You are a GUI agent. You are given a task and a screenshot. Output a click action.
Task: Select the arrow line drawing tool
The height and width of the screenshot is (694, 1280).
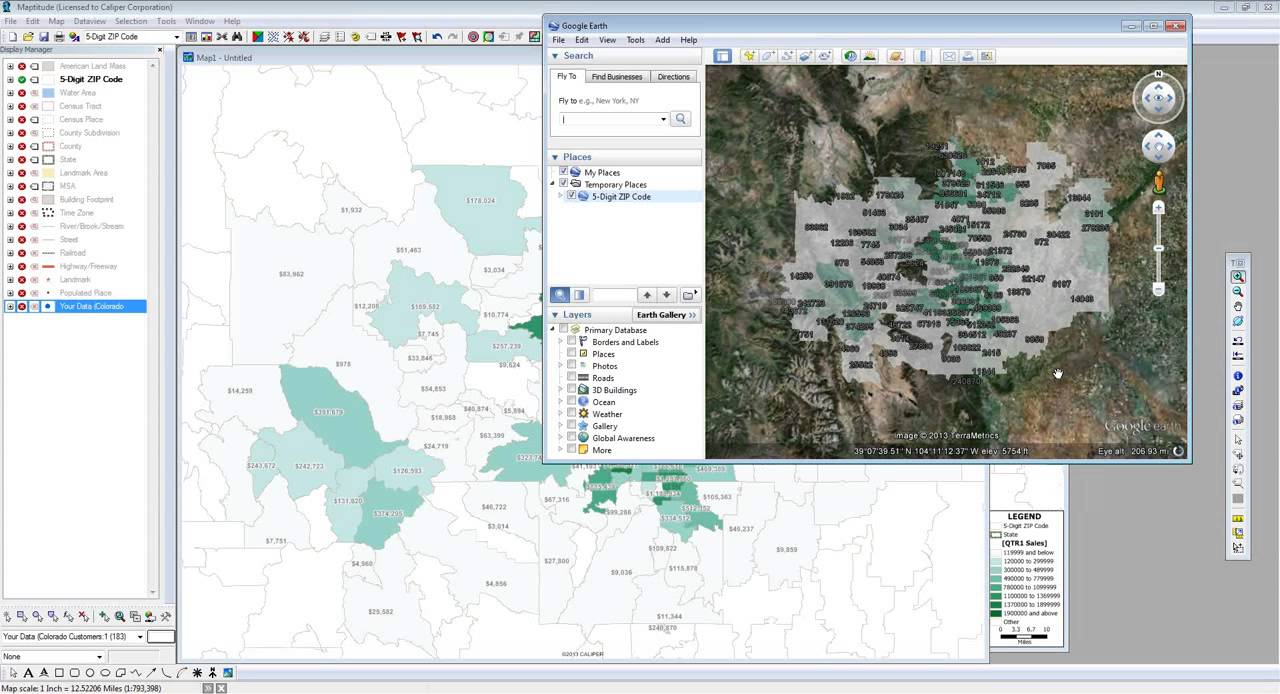(x=151, y=673)
